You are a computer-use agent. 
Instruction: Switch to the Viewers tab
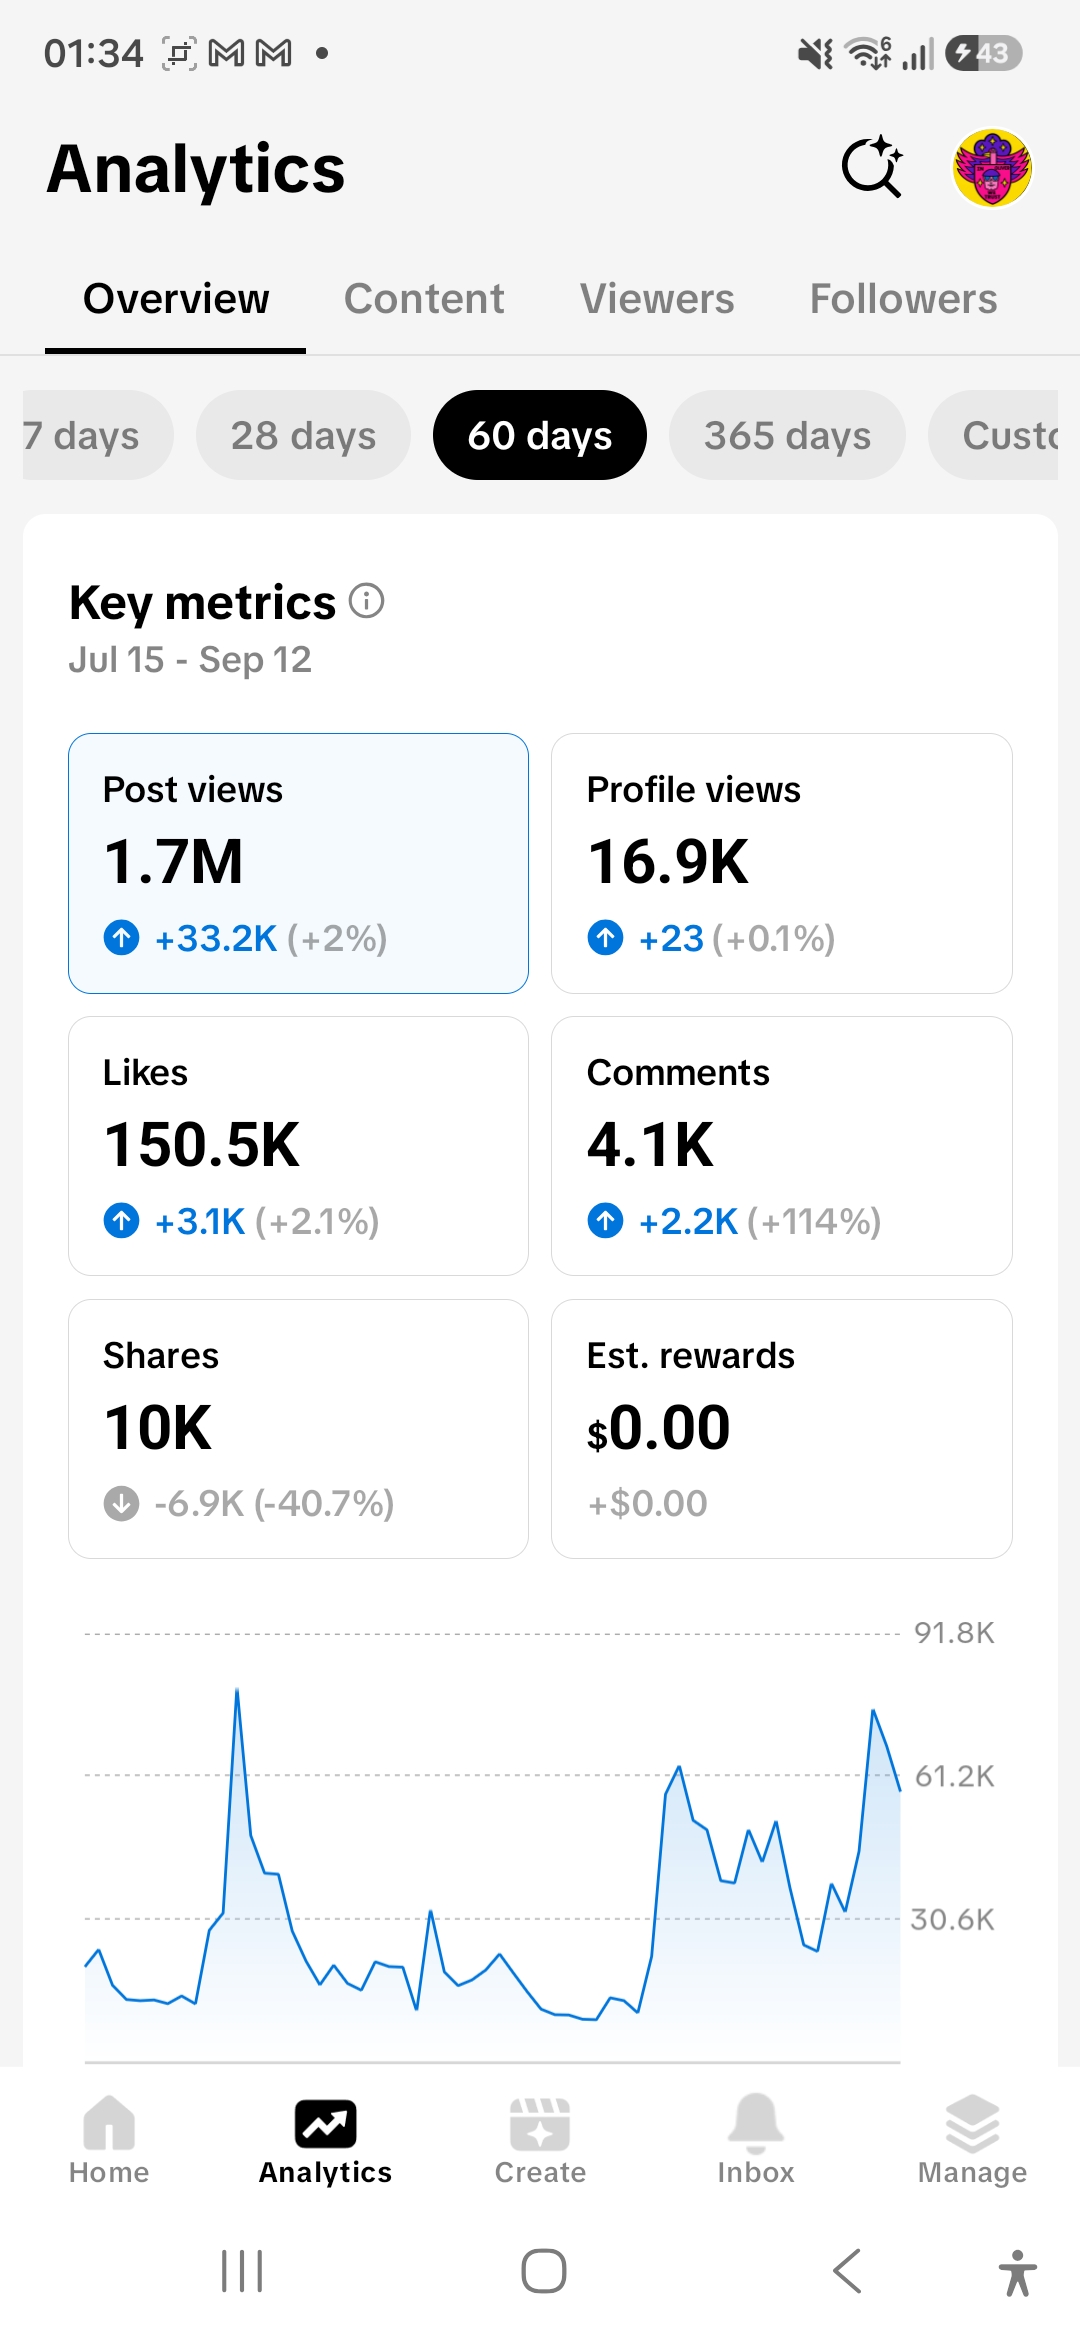point(657,299)
